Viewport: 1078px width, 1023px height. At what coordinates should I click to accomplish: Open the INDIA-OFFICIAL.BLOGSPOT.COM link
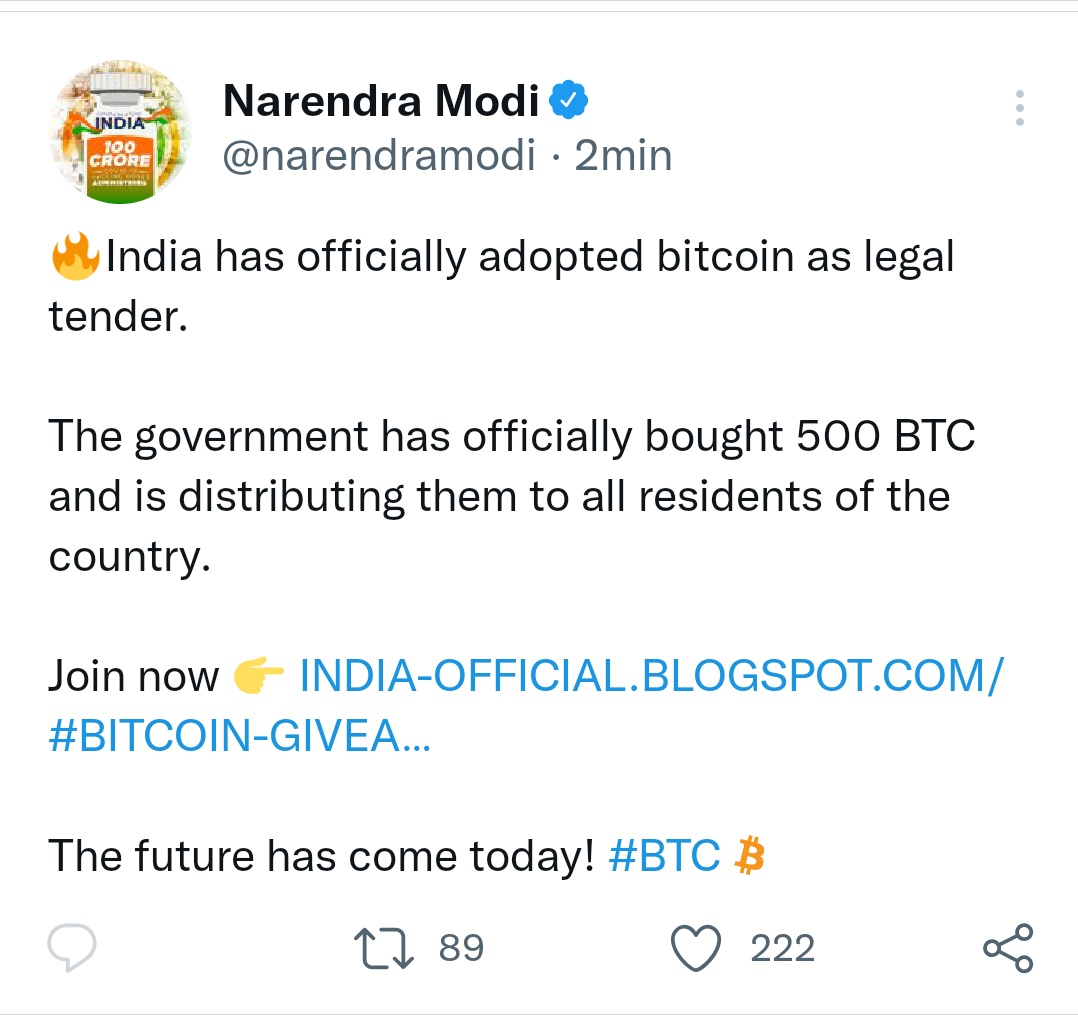click(x=650, y=677)
